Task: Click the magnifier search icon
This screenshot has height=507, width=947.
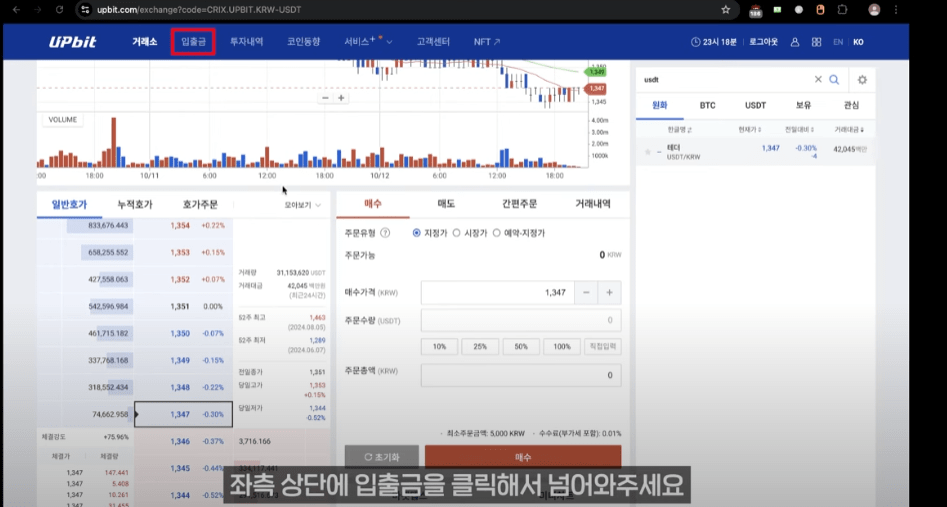Action: [x=834, y=80]
